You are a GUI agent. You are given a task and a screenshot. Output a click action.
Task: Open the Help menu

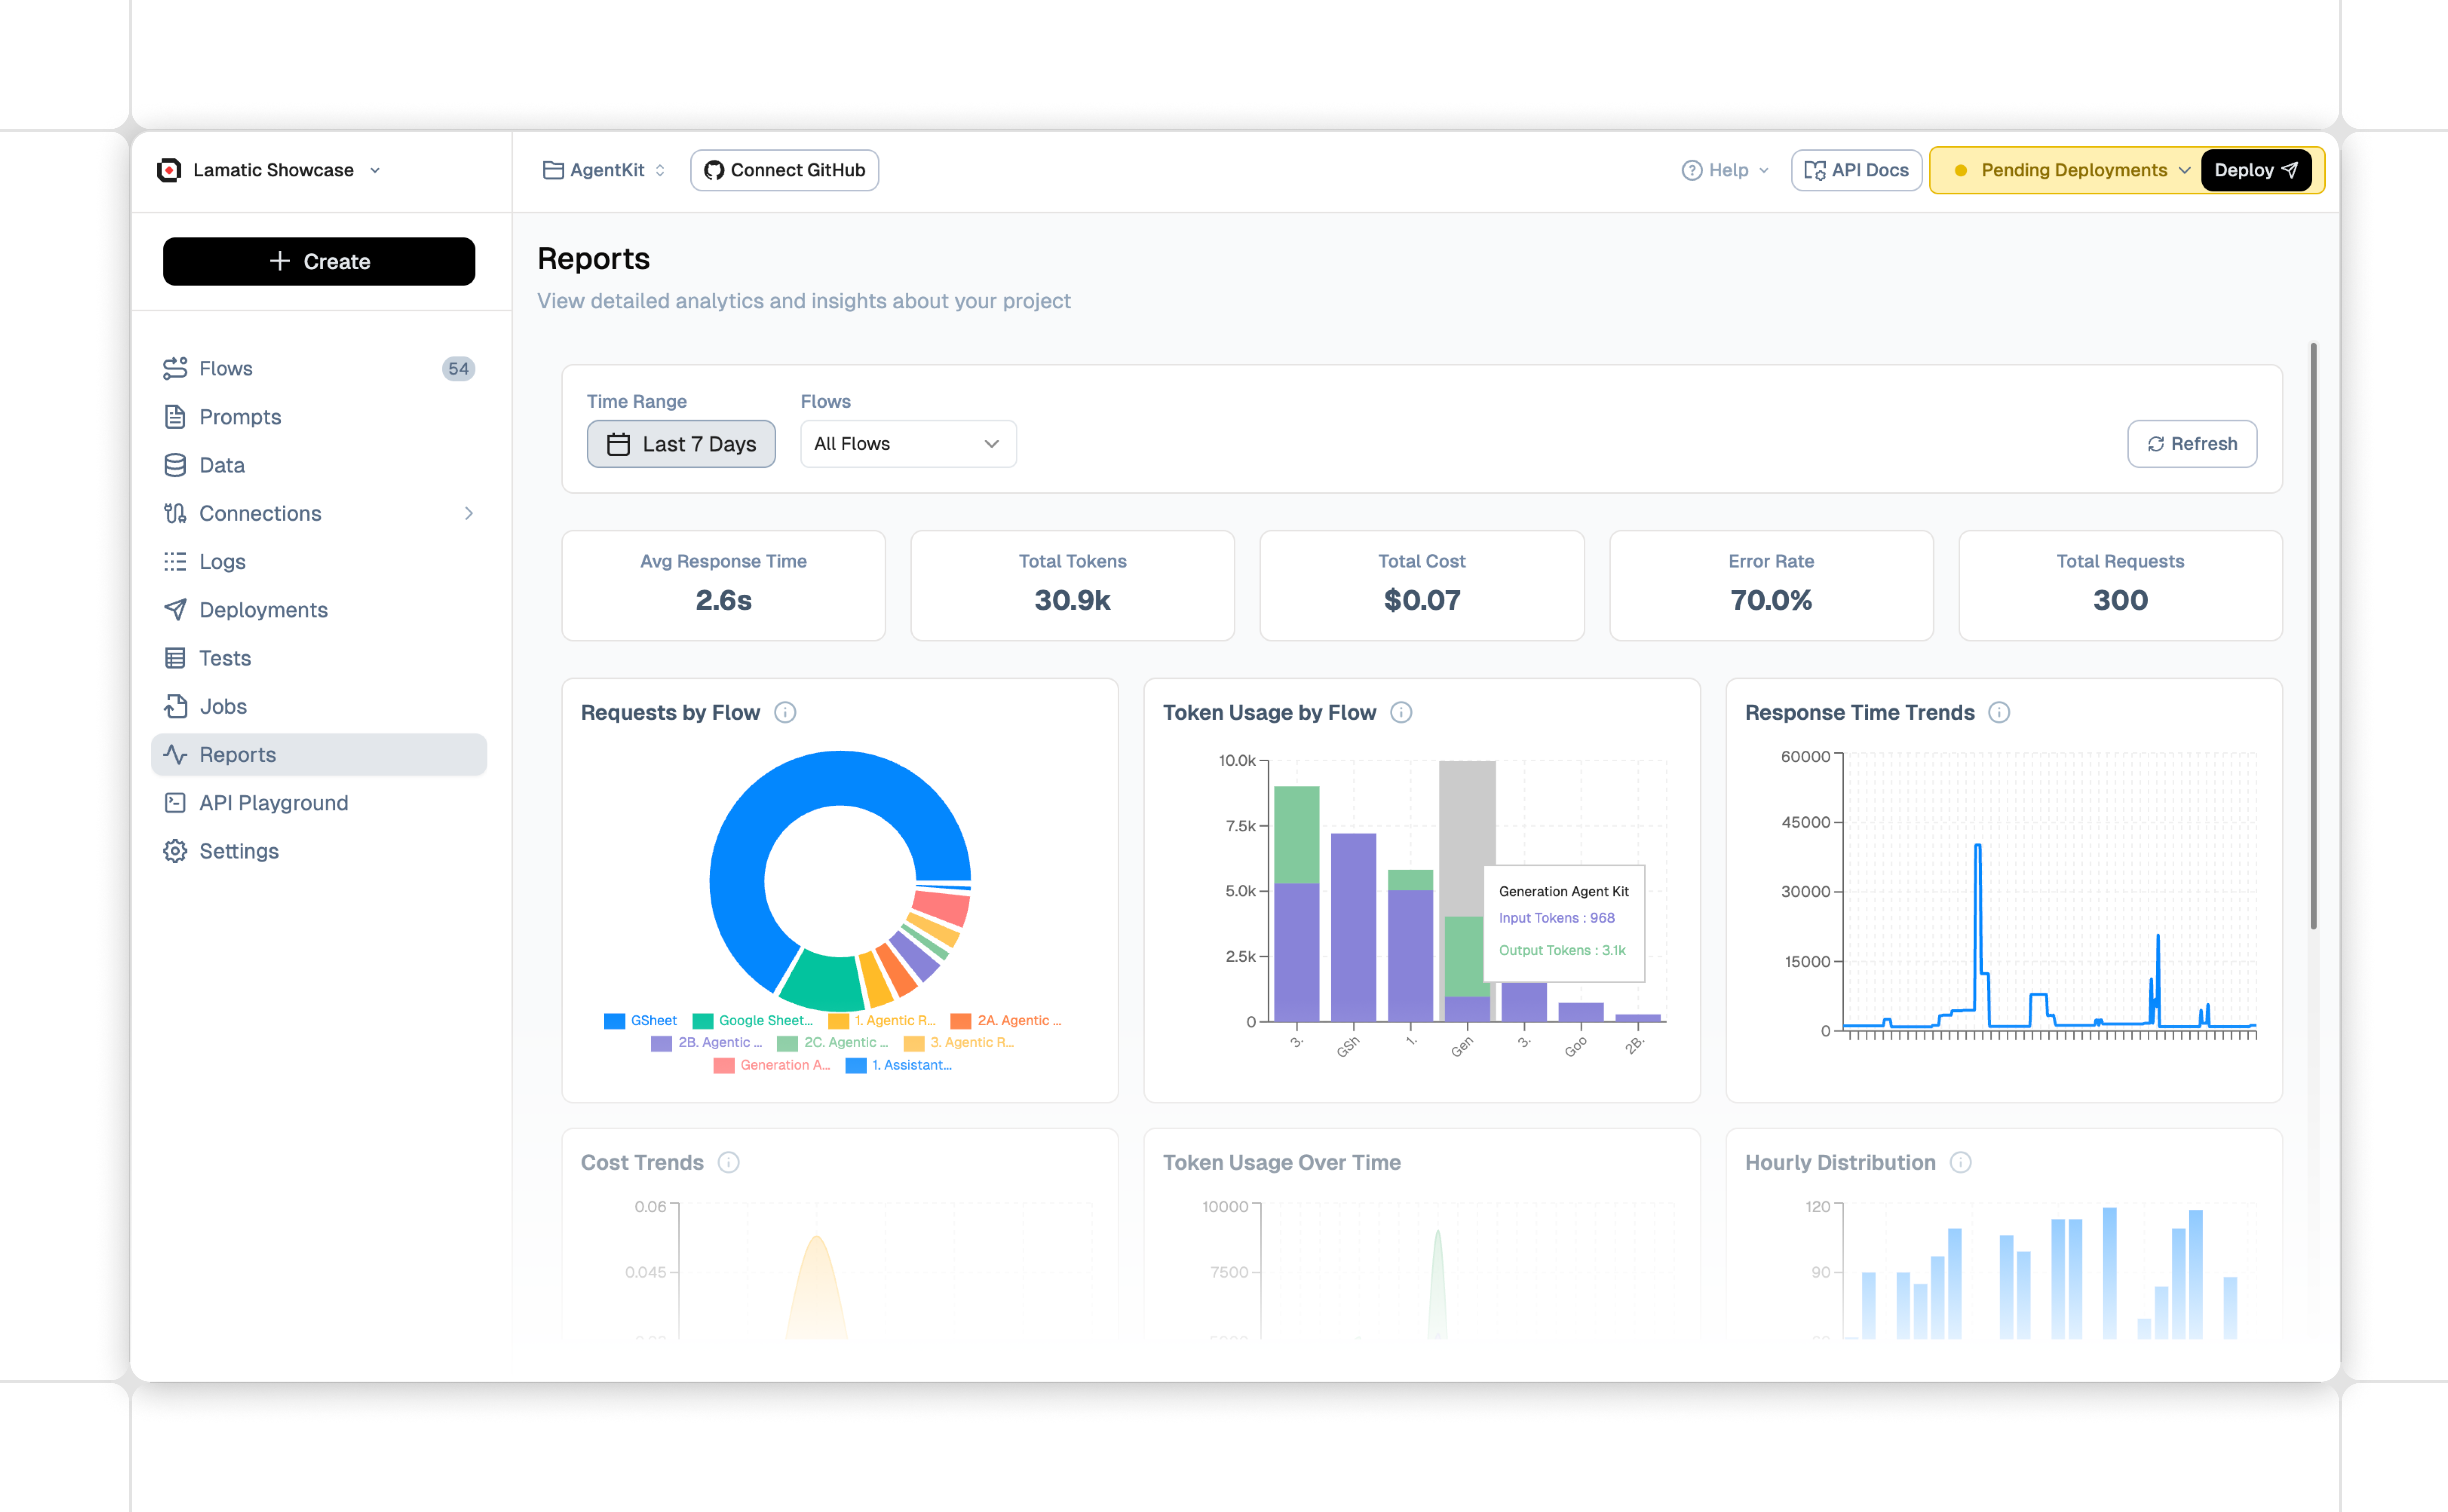(1725, 170)
